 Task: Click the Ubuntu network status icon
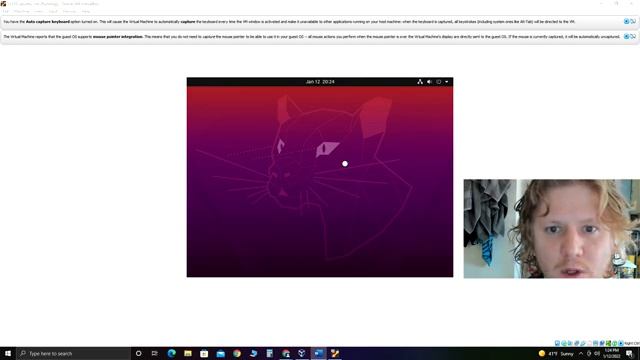click(420, 82)
